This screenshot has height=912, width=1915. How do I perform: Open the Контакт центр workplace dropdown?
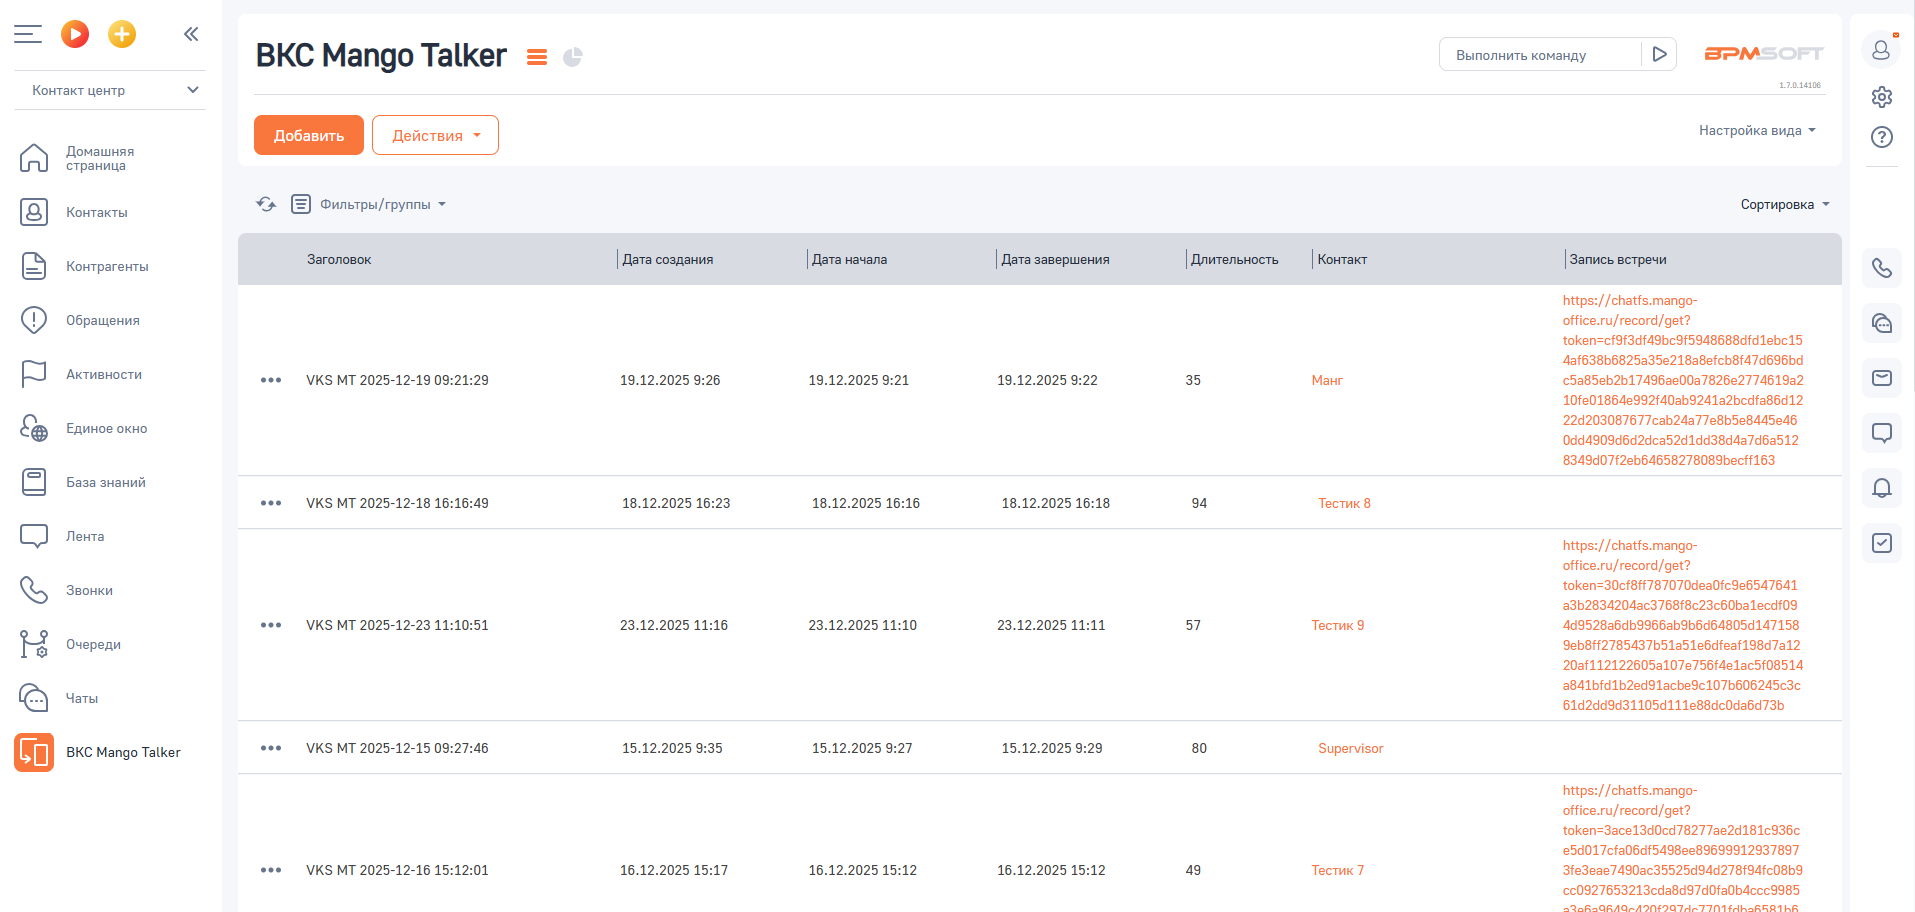(110, 90)
